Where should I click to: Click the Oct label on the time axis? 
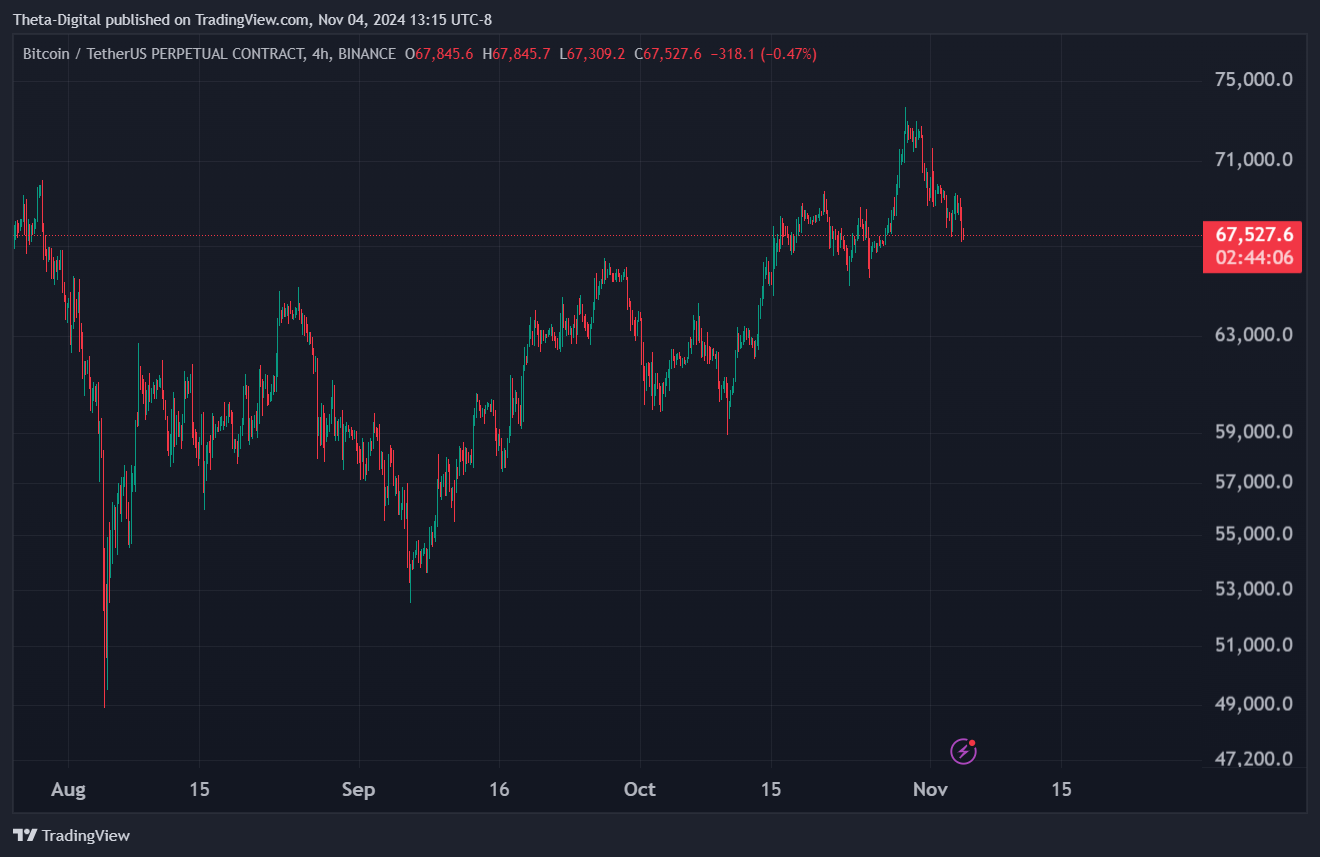639,790
